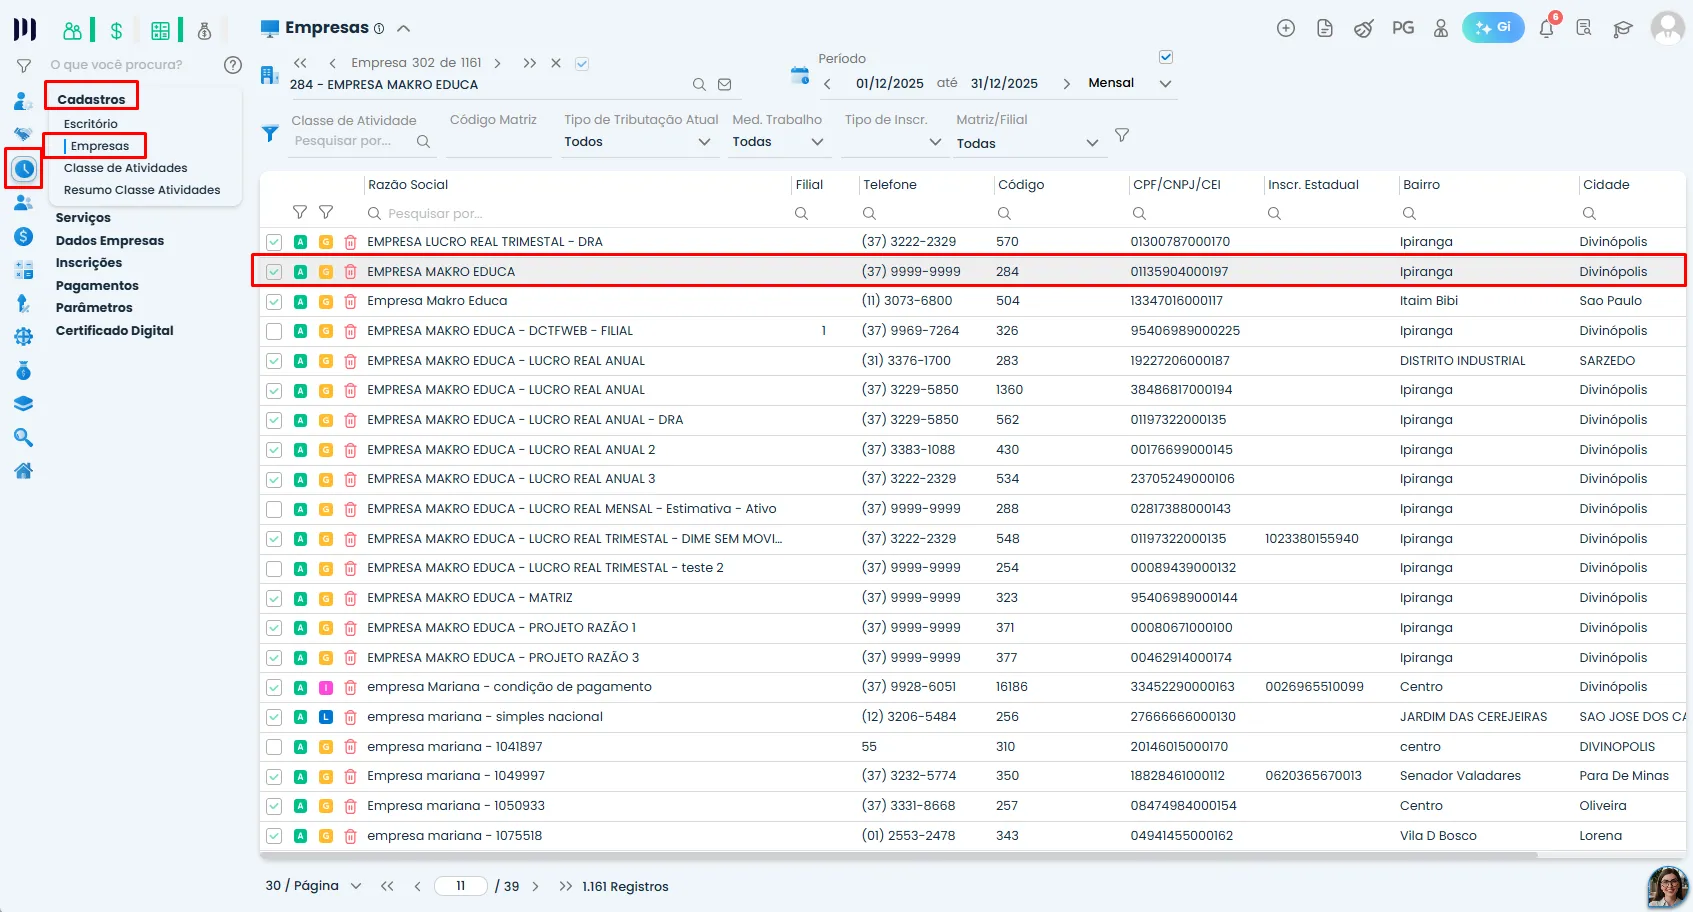
Task: Click the blue funnel filter icon
Action: (x=270, y=133)
